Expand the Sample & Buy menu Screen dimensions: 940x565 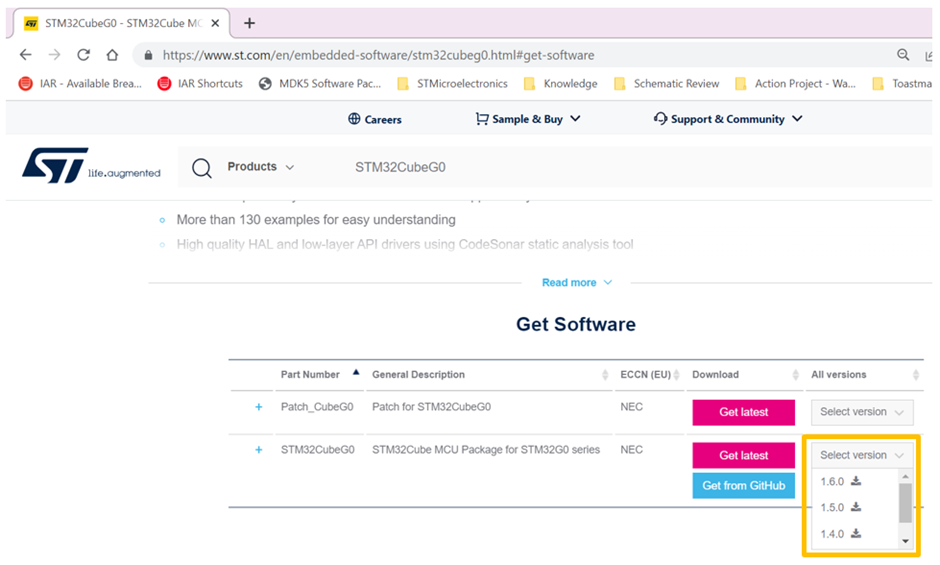[x=528, y=119]
